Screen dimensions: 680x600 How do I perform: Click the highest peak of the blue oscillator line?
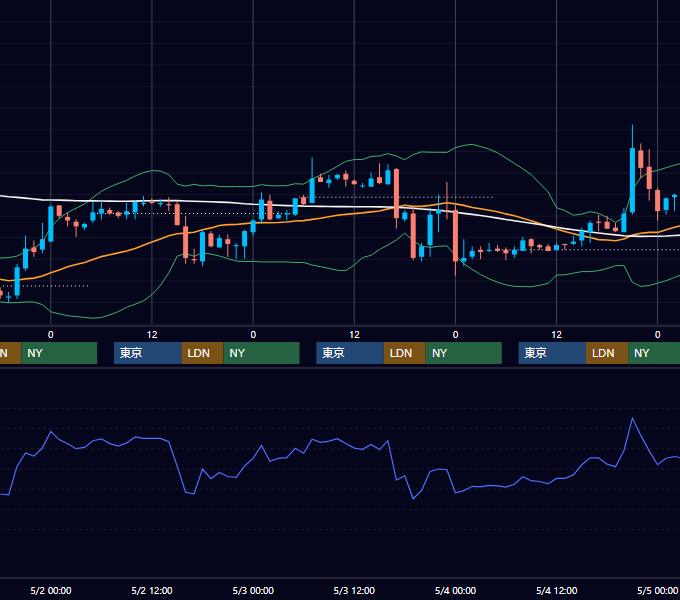(632, 418)
